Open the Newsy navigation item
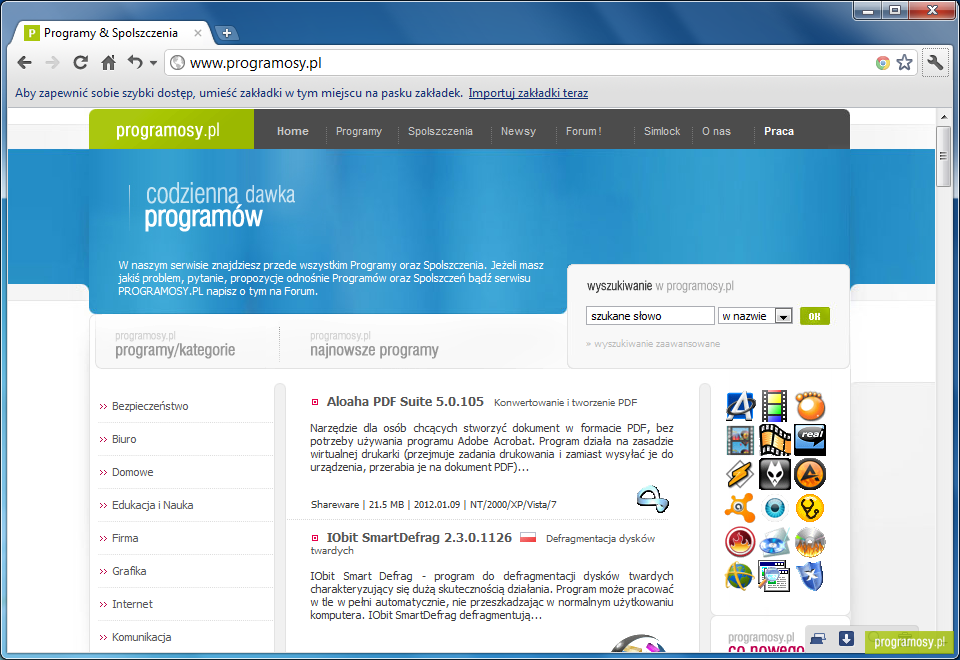Image resolution: width=960 pixels, height=660 pixels. pos(518,131)
